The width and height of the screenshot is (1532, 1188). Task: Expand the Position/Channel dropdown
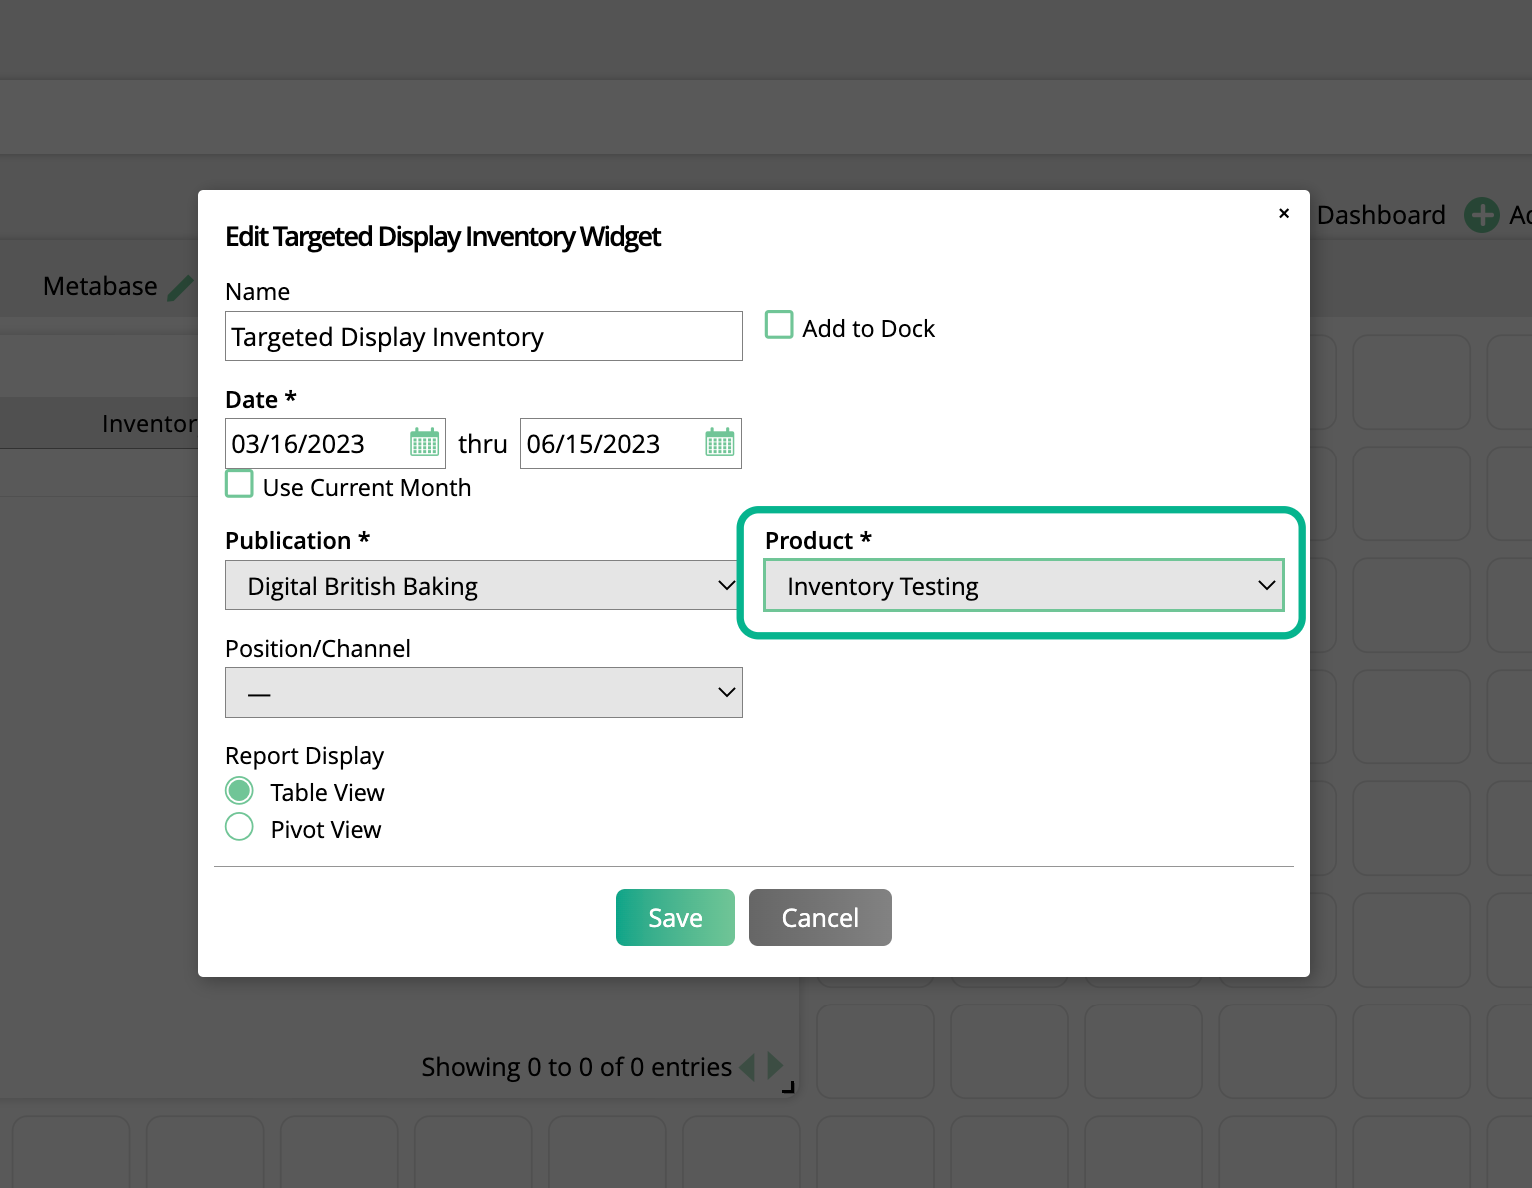point(483,692)
